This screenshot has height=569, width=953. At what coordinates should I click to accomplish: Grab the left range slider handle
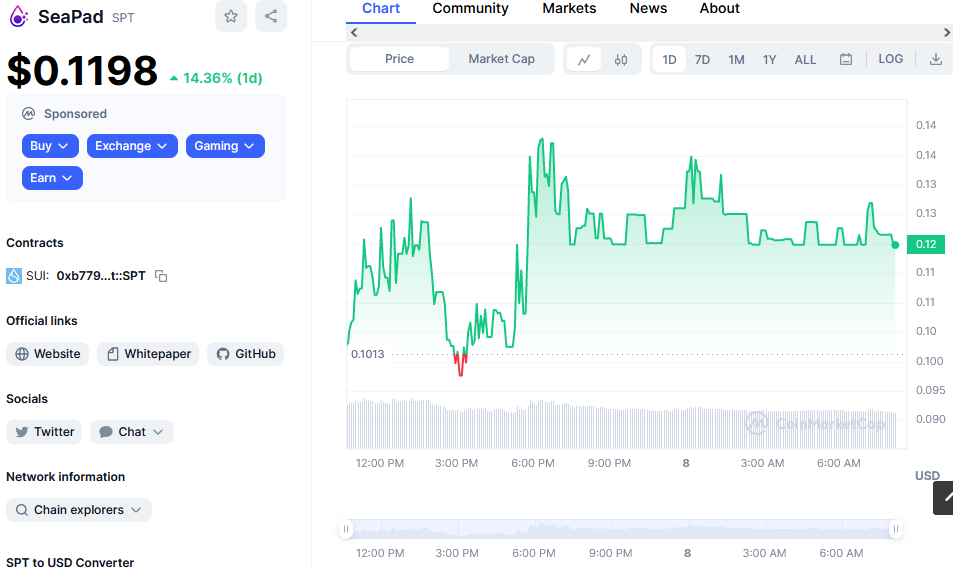pos(346,529)
